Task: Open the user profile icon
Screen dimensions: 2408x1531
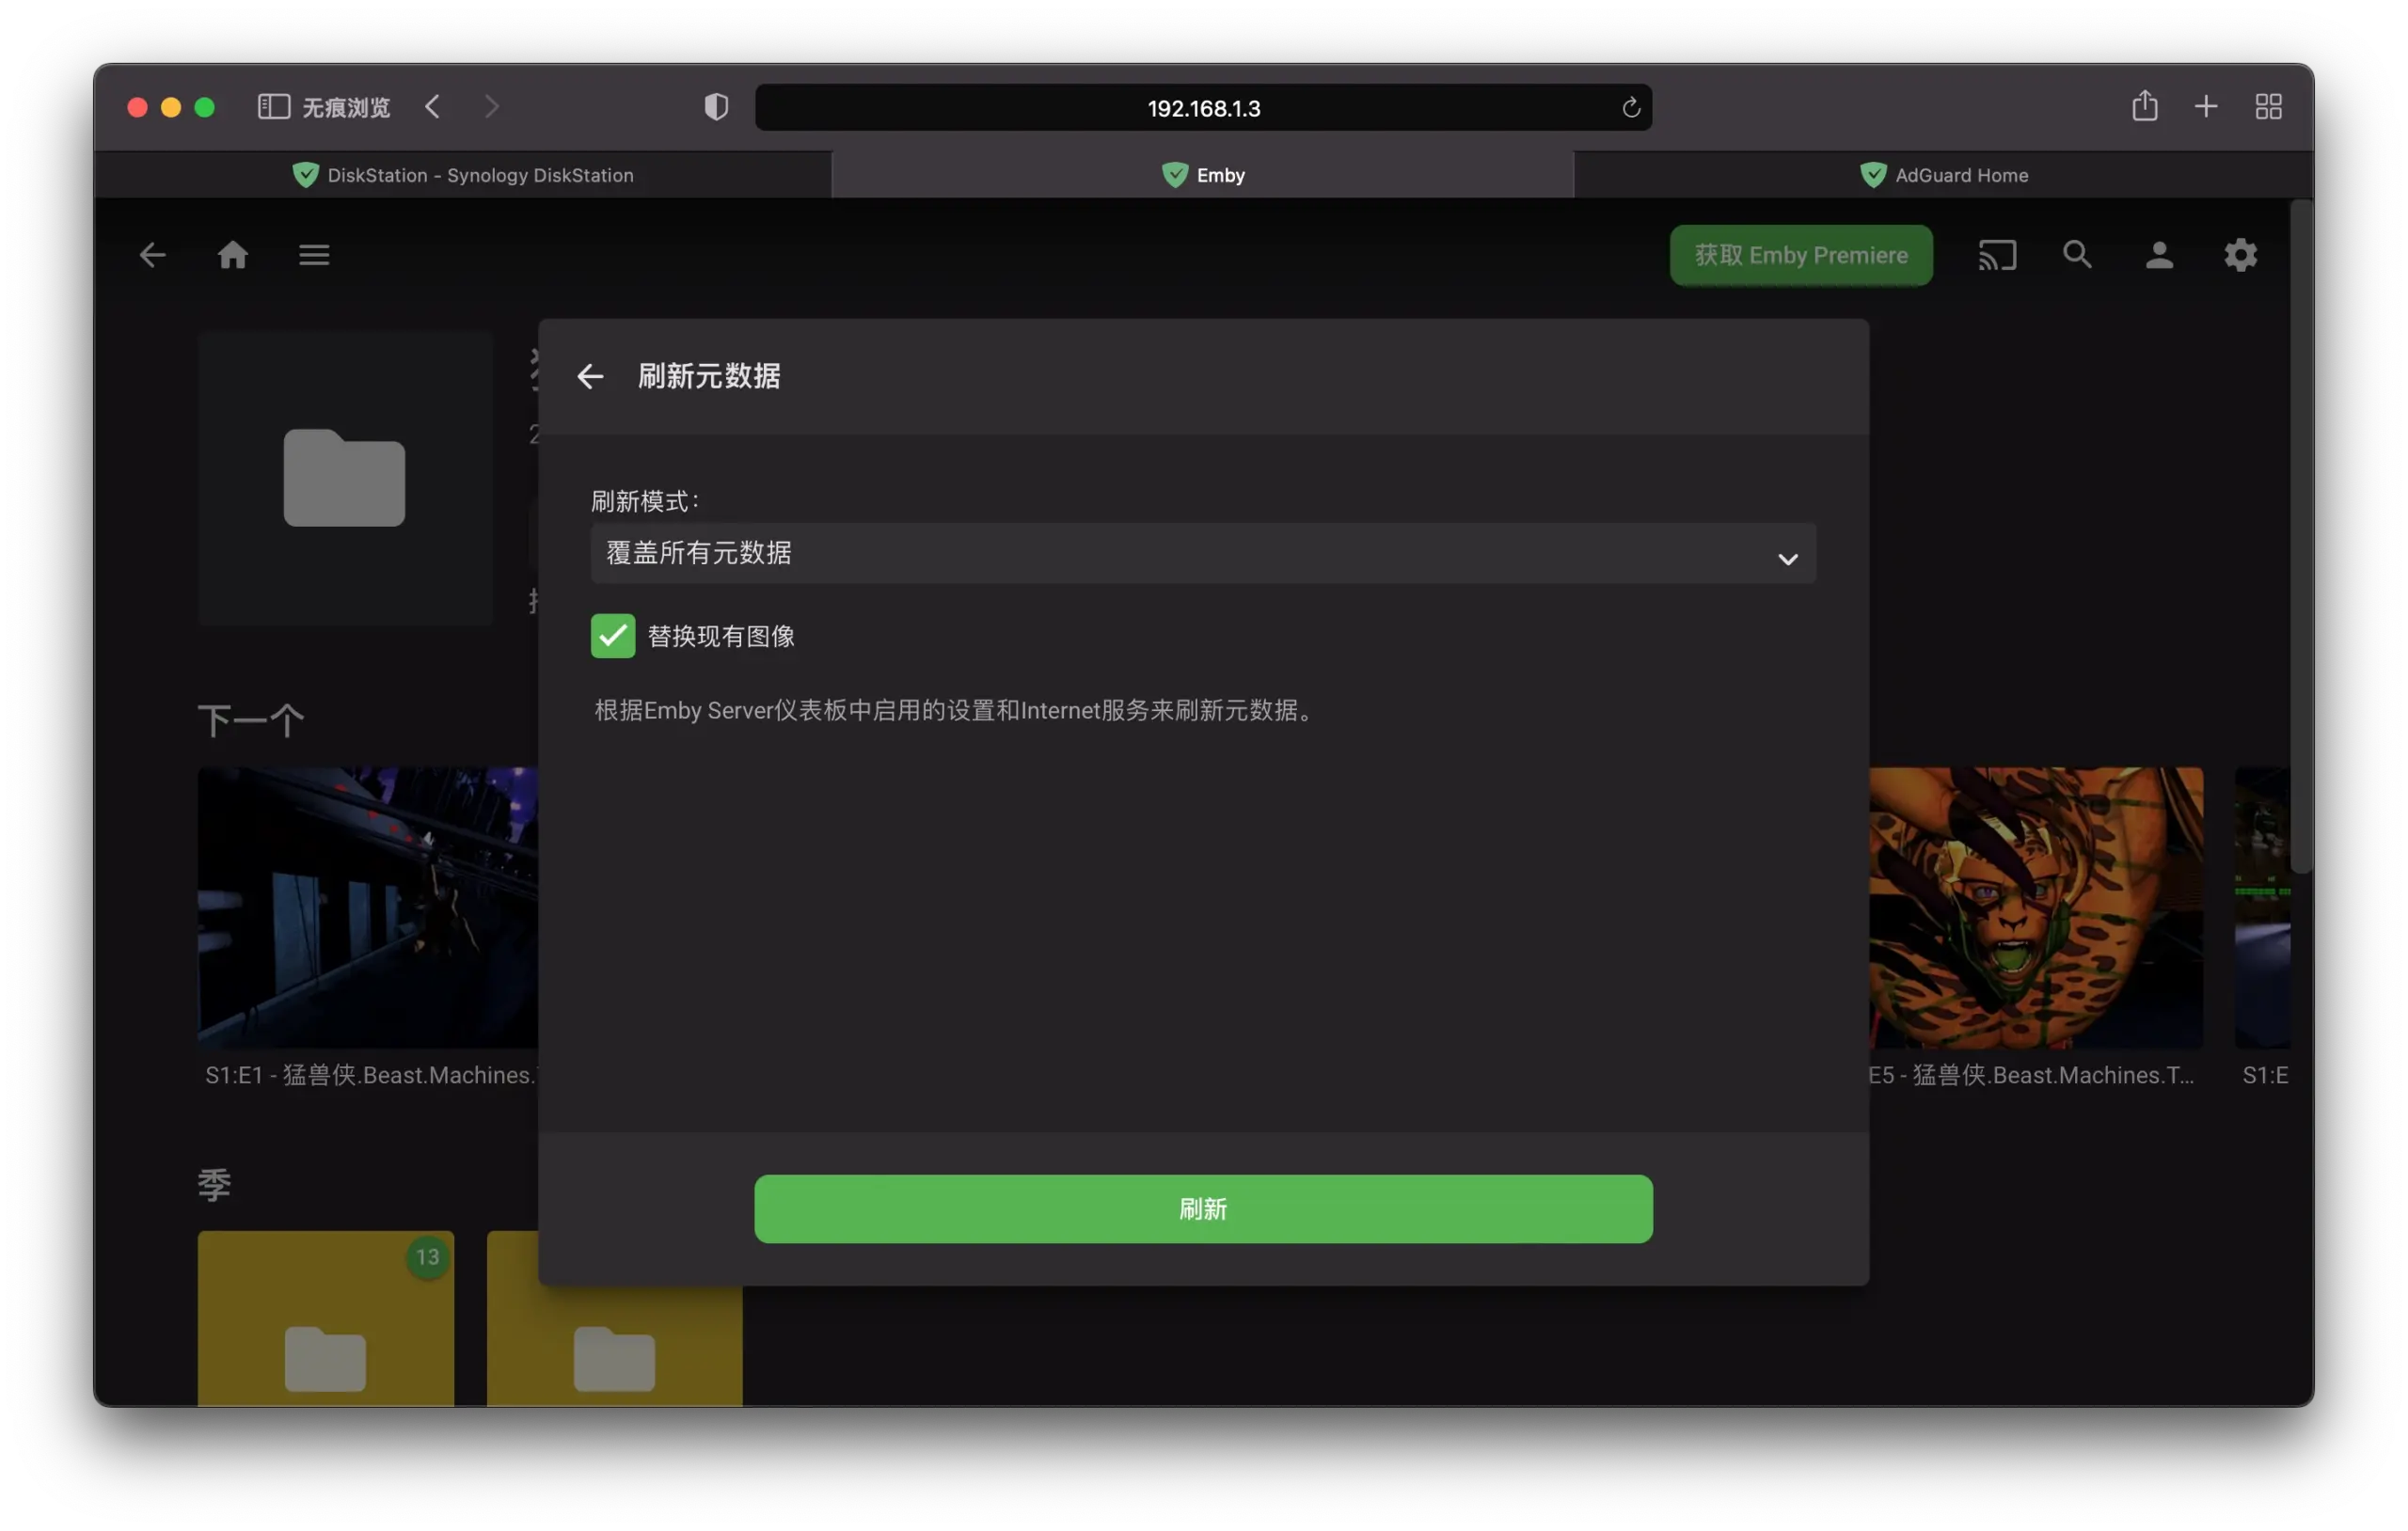Action: click(x=2159, y=255)
